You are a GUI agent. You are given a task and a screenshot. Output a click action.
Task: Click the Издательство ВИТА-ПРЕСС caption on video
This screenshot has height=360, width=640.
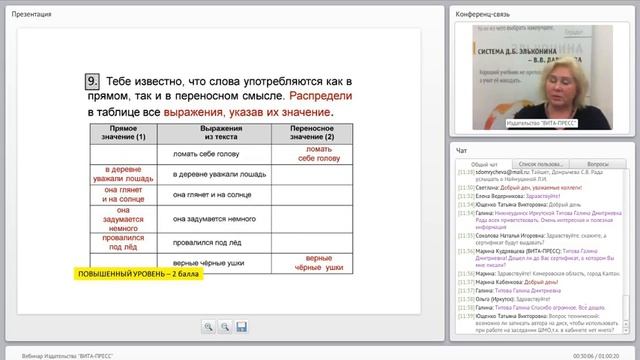click(542, 123)
